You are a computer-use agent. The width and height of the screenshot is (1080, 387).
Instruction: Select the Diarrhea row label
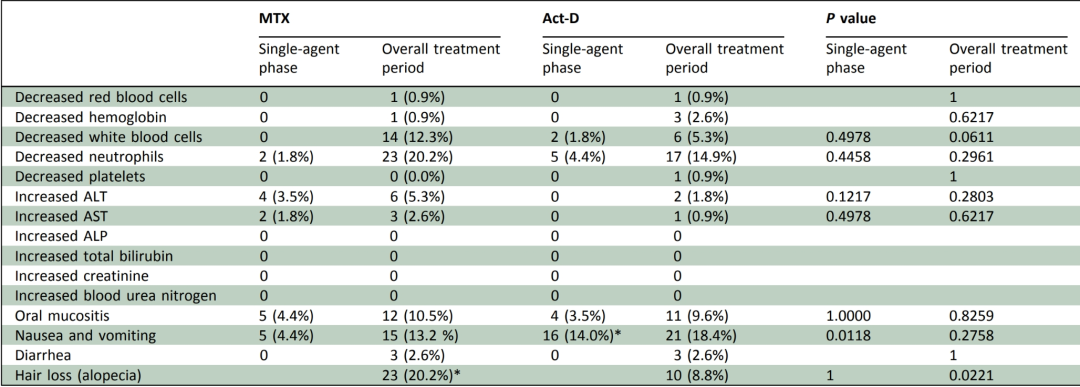pyautogui.click(x=41, y=357)
